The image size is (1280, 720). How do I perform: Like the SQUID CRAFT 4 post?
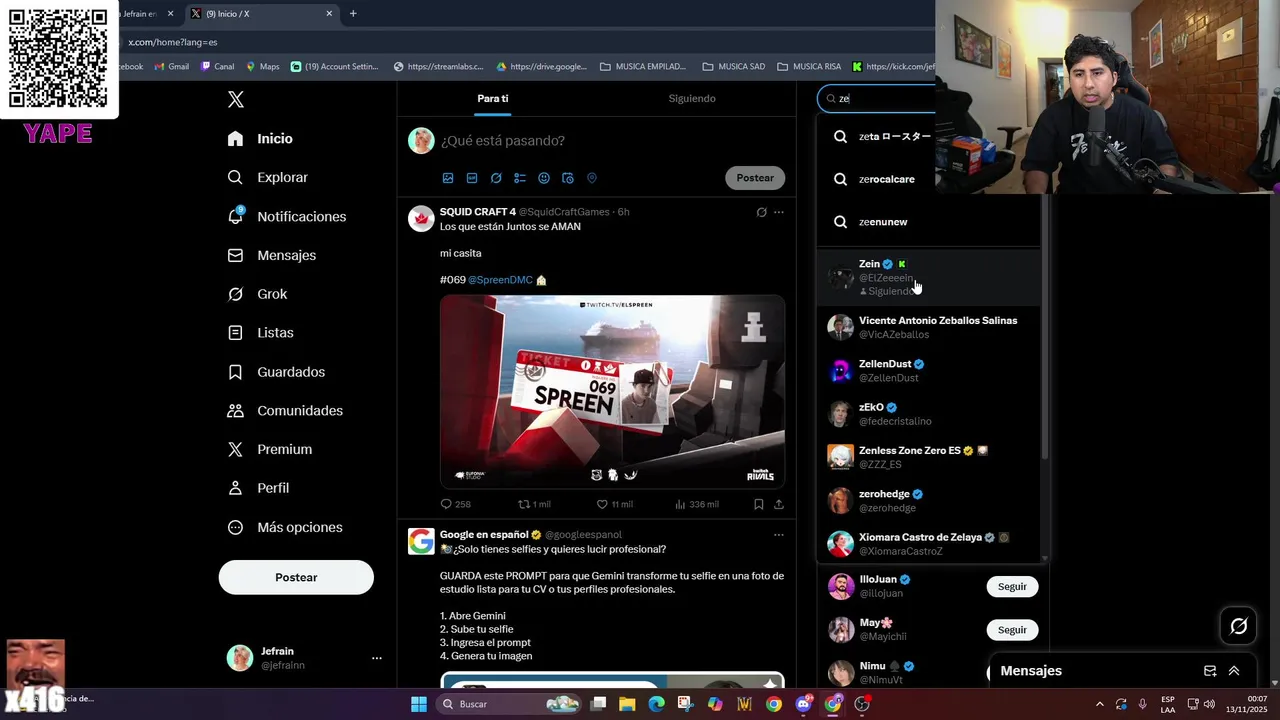[x=614, y=504]
